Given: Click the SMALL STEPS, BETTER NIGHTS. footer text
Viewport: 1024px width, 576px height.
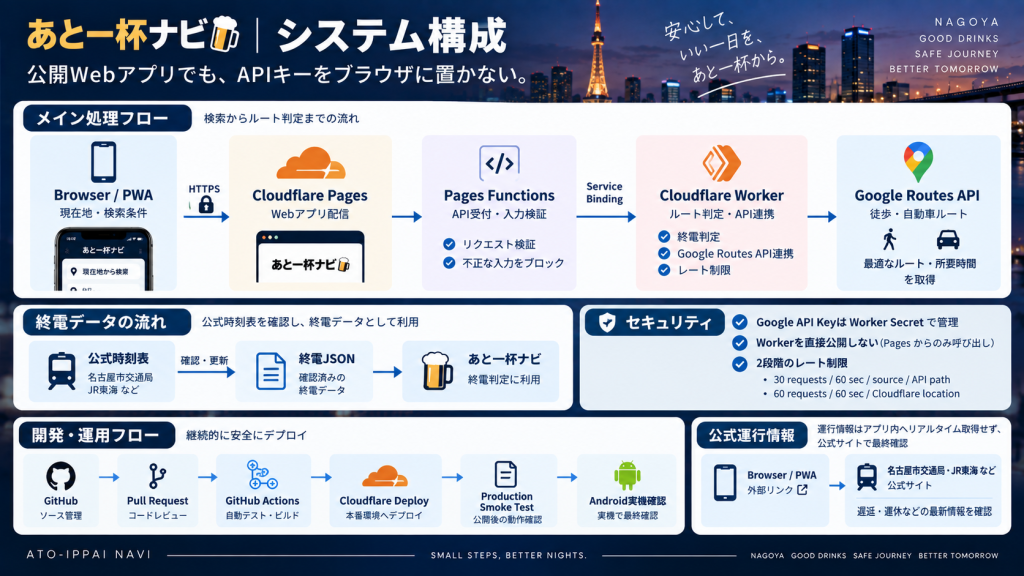Looking at the screenshot, I should coord(509,555).
